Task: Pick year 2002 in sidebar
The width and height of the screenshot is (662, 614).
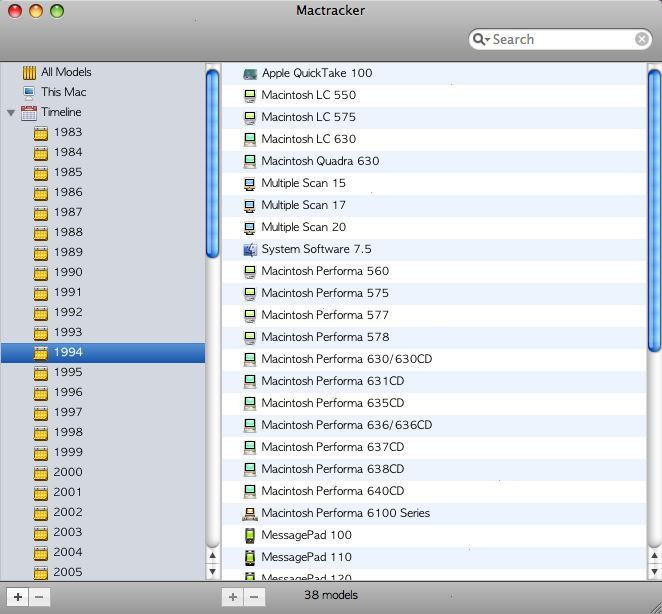Action: point(103,512)
